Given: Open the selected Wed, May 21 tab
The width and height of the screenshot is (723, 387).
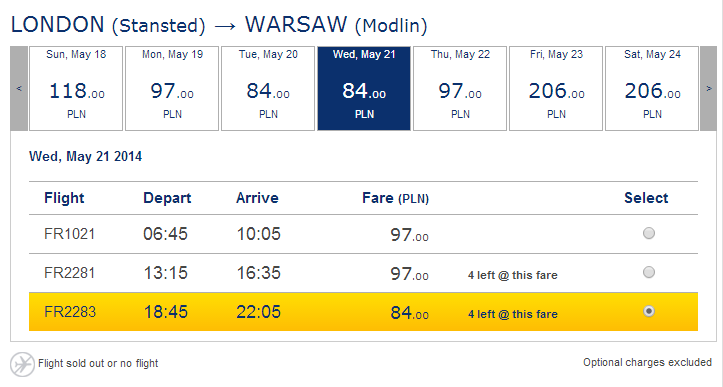Looking at the screenshot, I should coord(364,88).
